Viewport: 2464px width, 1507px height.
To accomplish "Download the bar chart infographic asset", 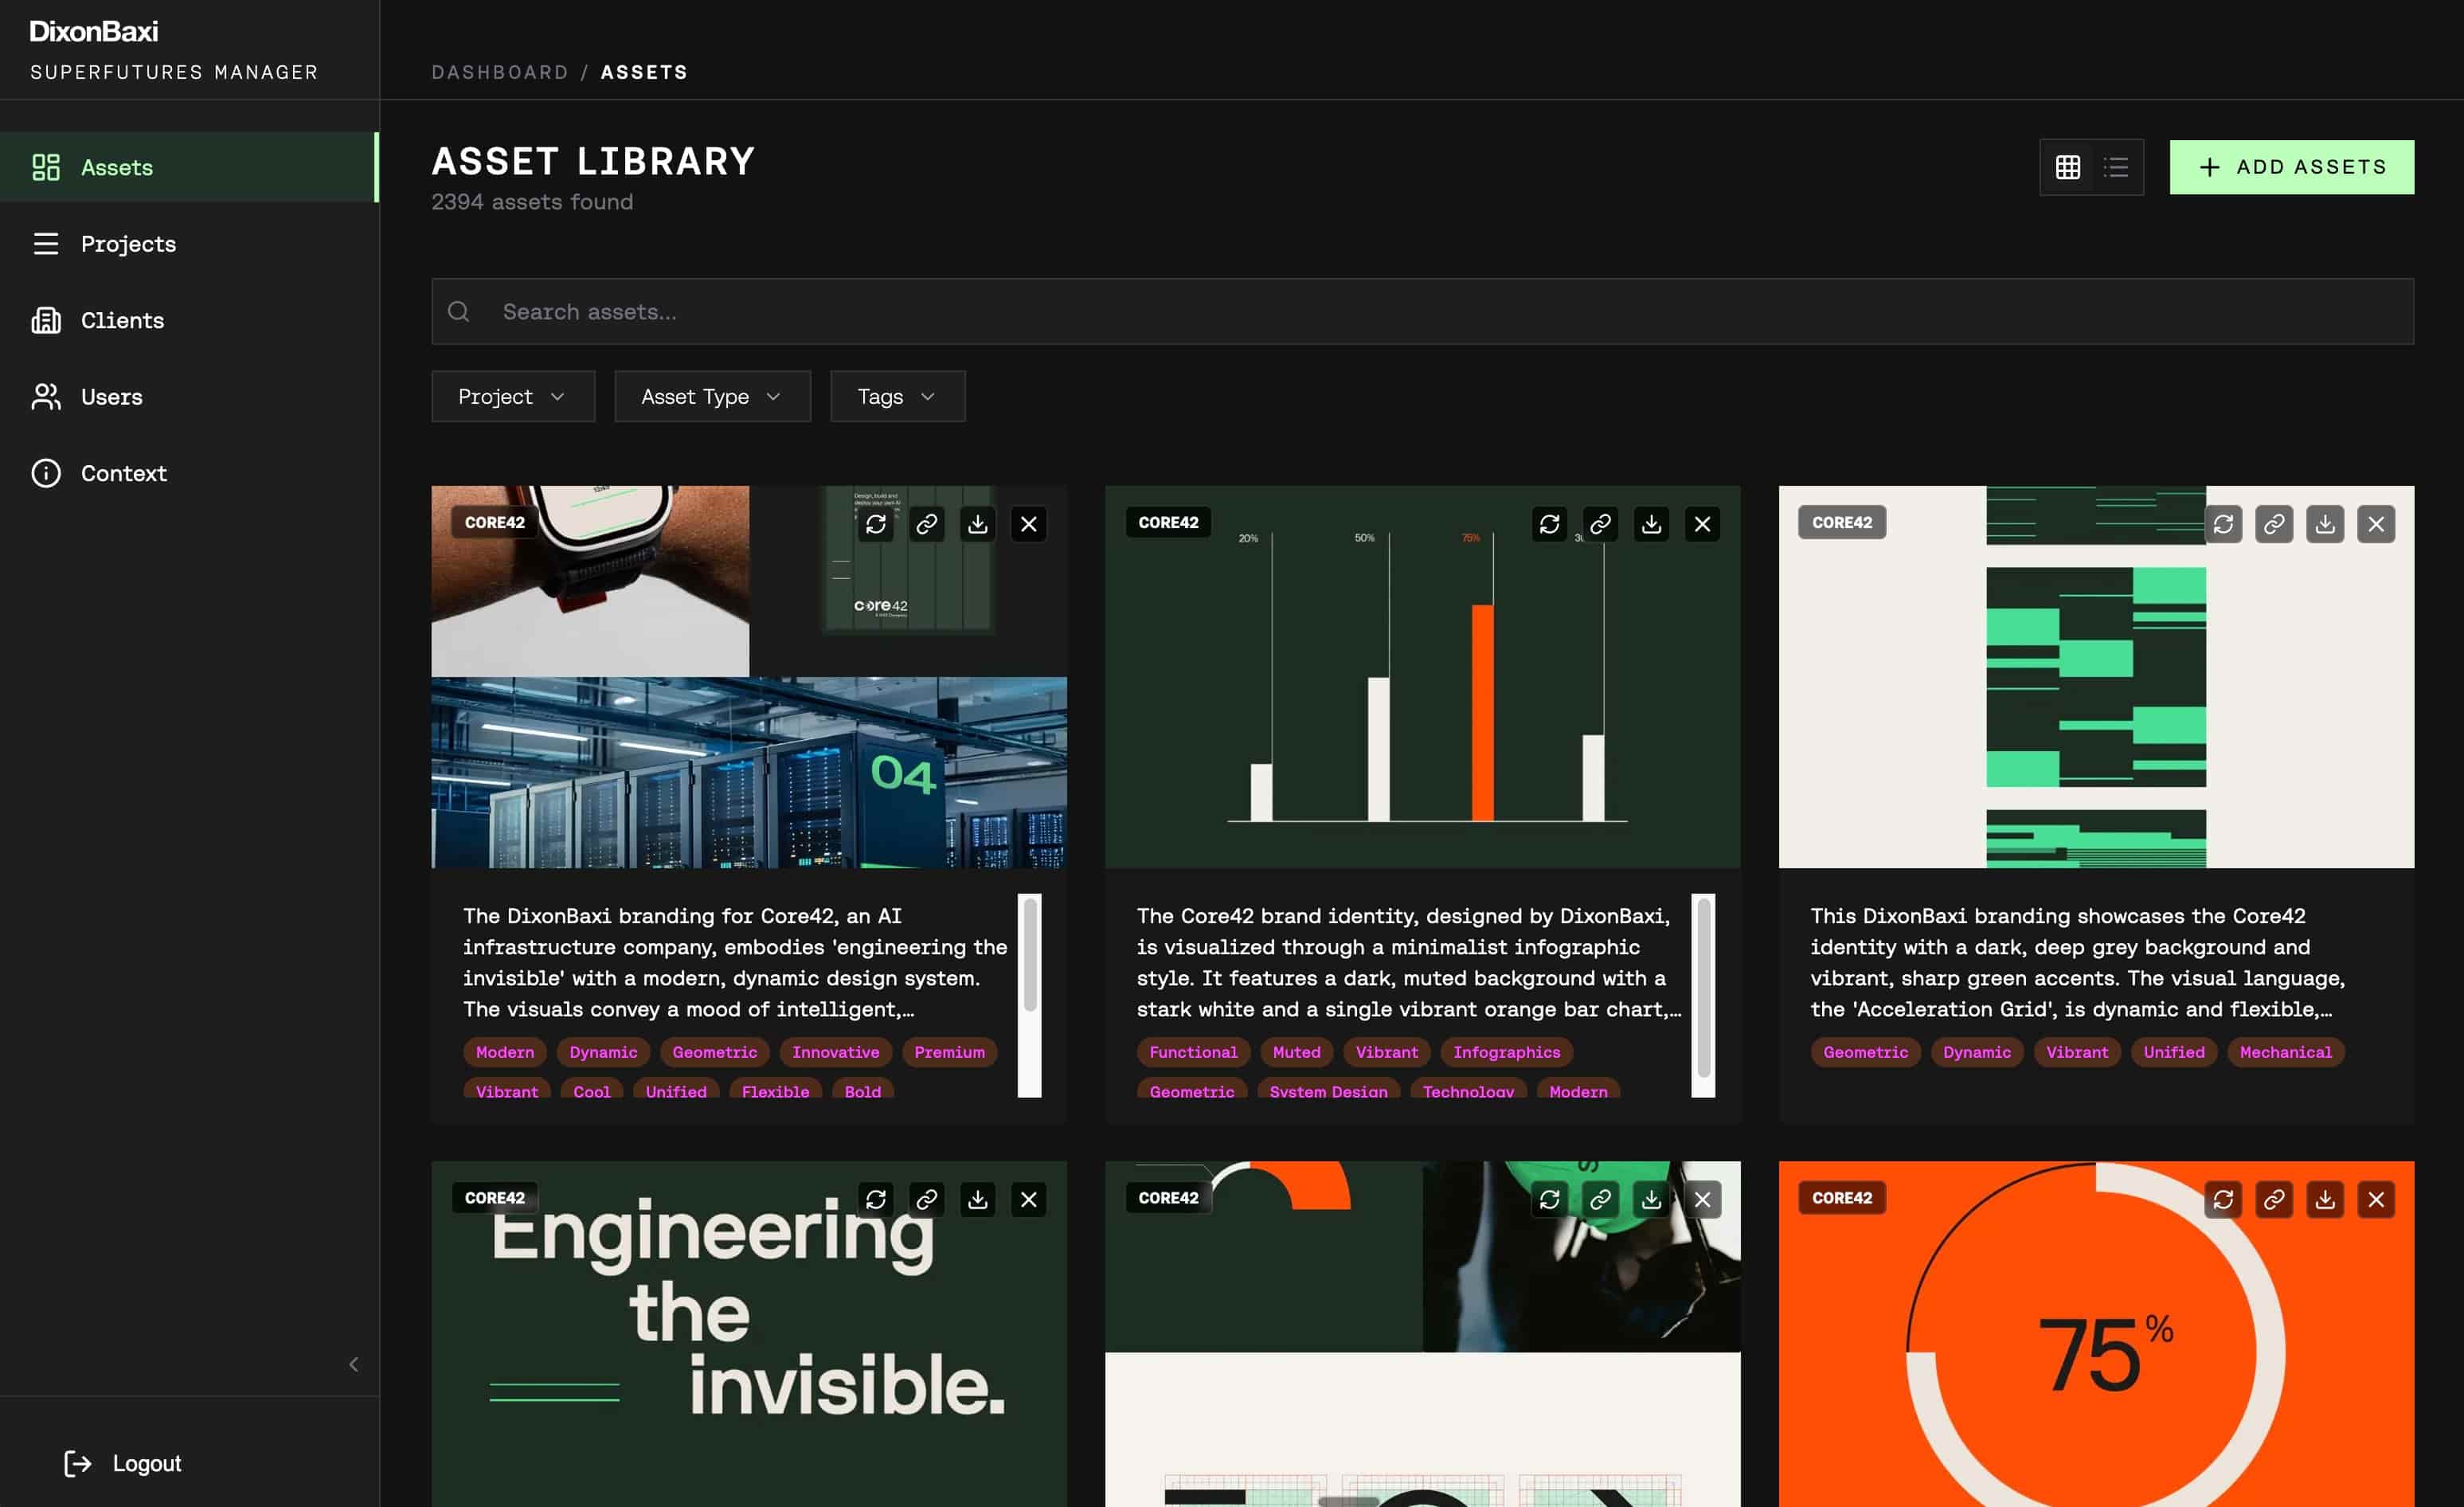I will pyautogui.click(x=1652, y=524).
